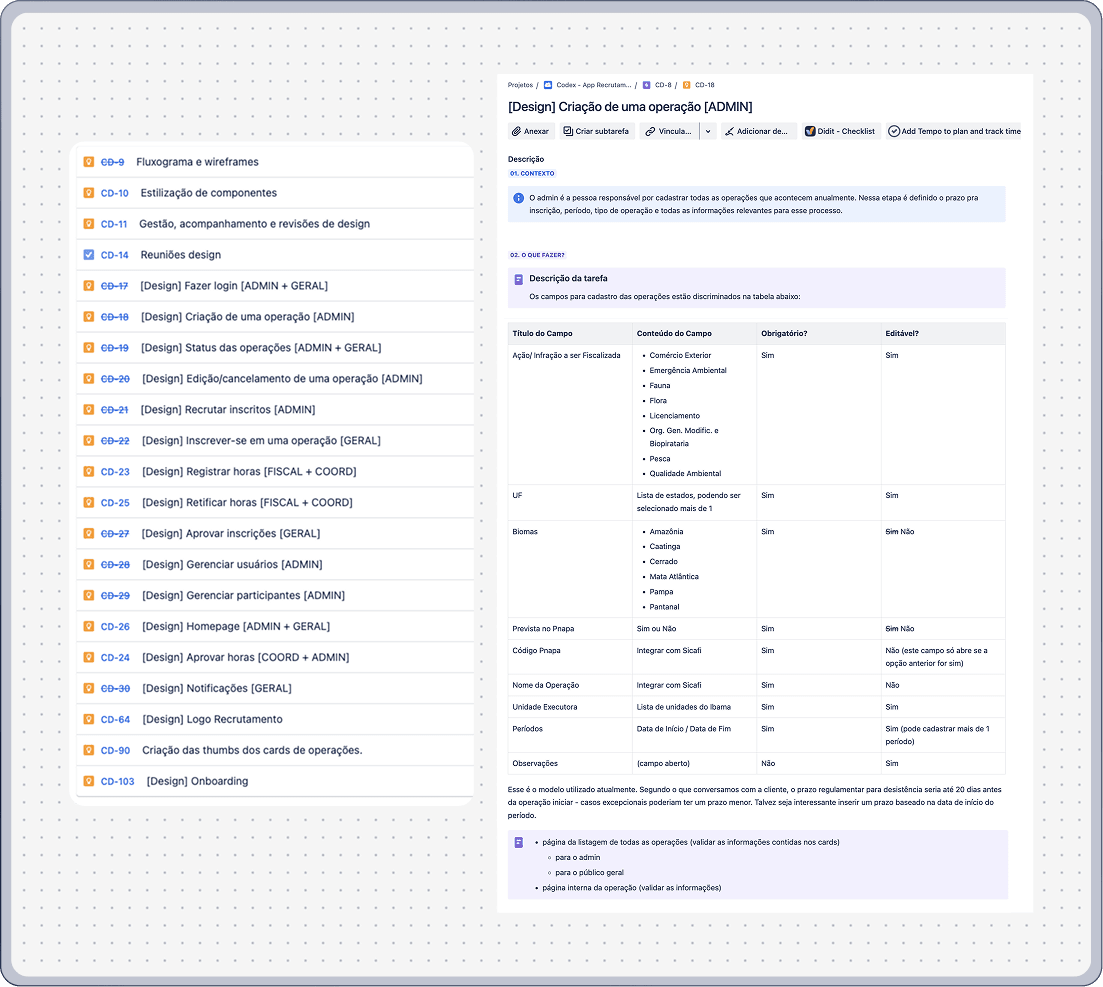Open the Vincular dropdown chevron

click(708, 131)
